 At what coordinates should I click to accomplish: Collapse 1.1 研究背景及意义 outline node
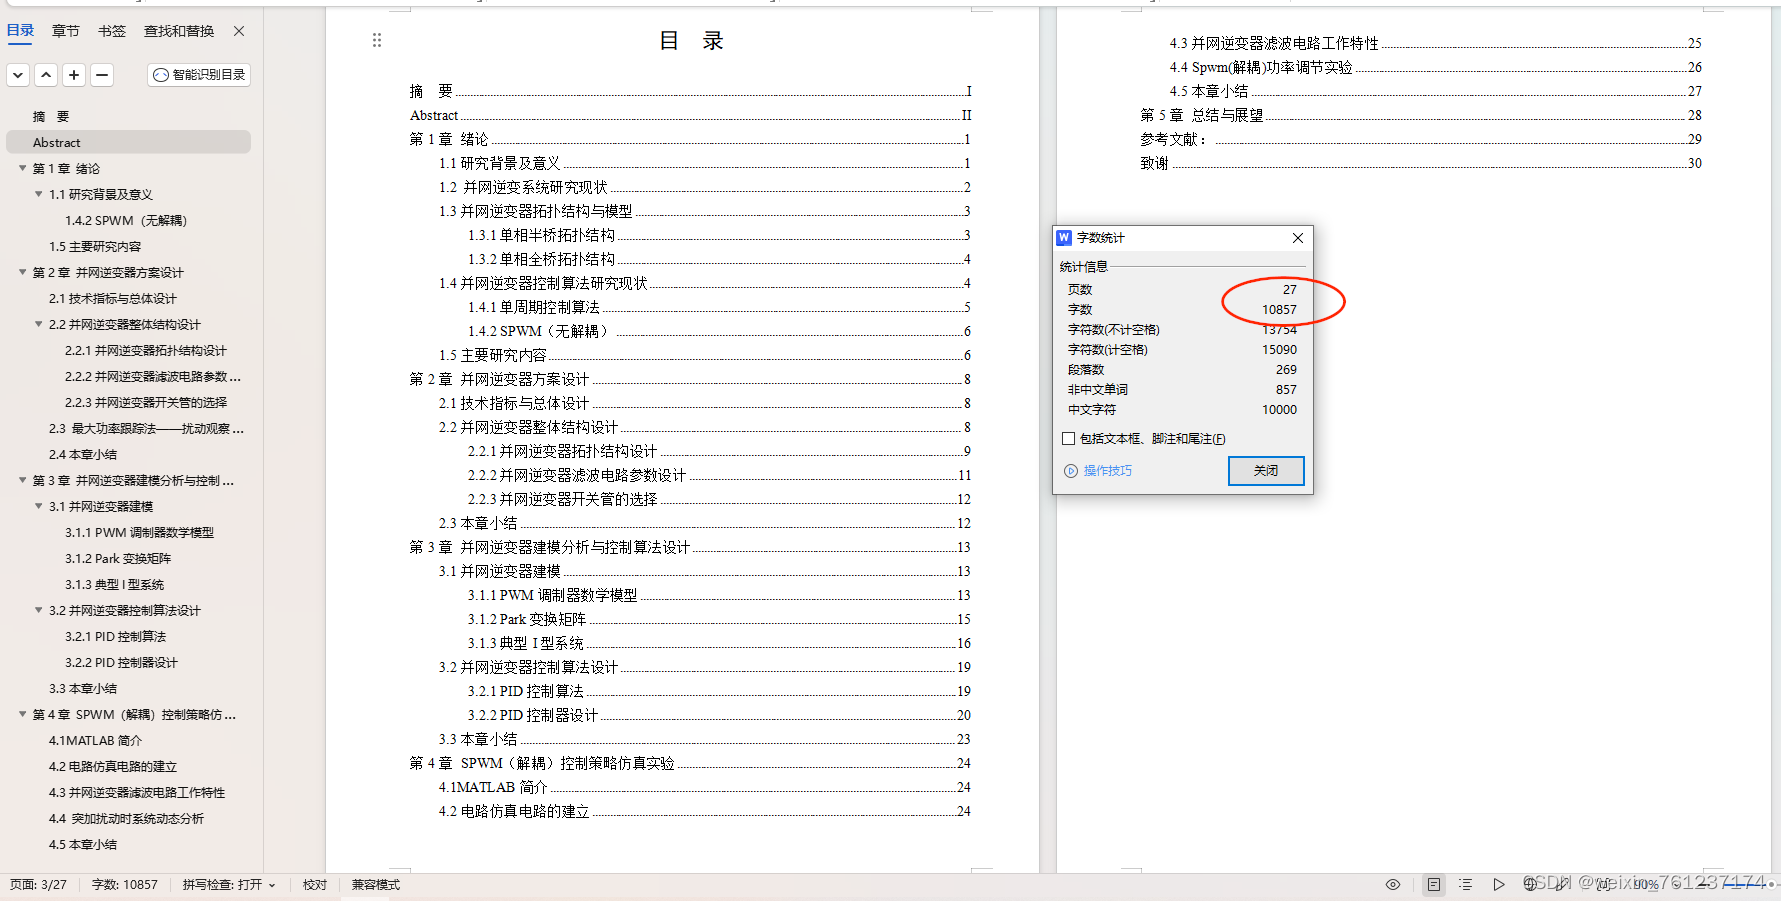pos(39,194)
